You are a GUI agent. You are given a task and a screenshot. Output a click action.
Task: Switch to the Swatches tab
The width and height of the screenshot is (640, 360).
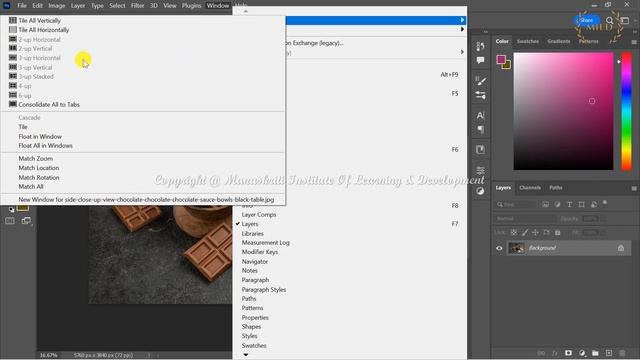point(527,41)
